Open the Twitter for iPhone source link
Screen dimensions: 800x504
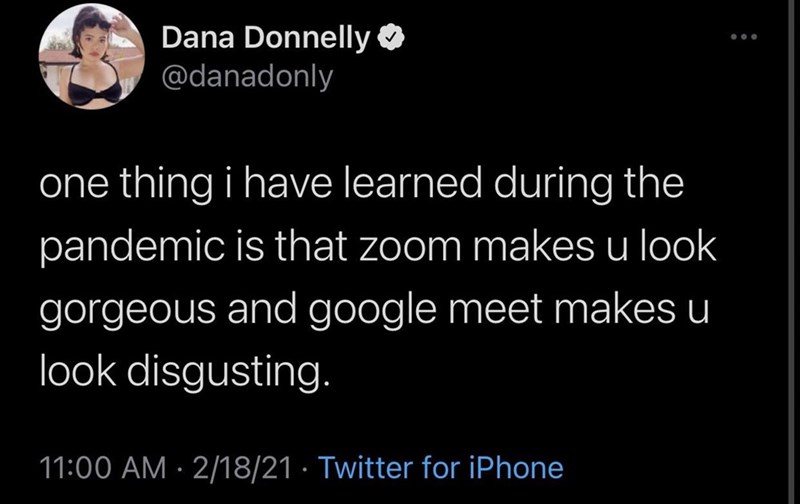click(444, 467)
